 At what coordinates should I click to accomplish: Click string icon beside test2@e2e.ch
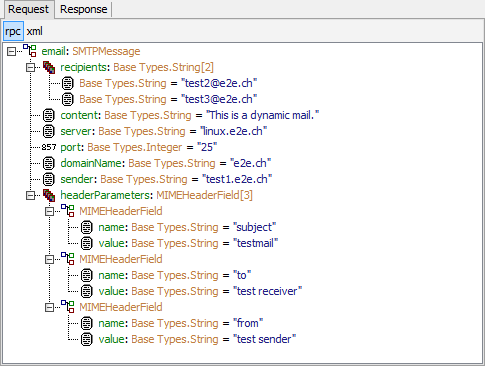68,83
